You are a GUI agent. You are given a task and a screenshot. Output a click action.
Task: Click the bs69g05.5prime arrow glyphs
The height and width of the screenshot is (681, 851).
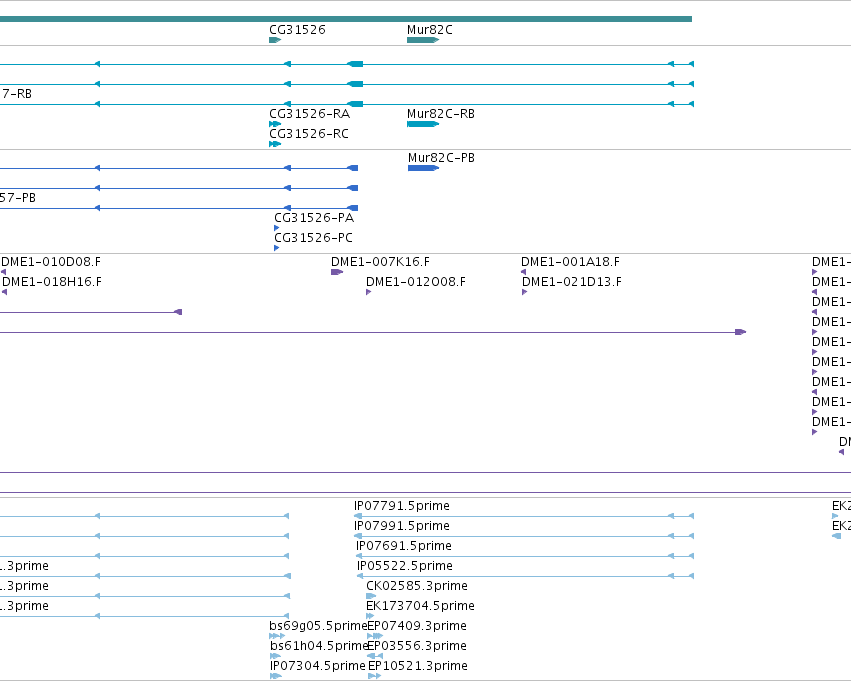click(x=277, y=636)
